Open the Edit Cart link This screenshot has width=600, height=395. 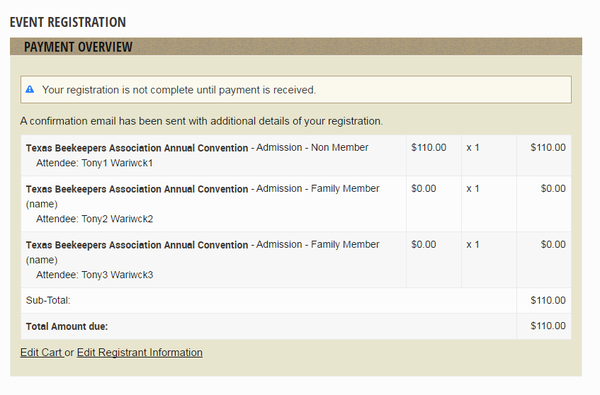click(x=41, y=353)
